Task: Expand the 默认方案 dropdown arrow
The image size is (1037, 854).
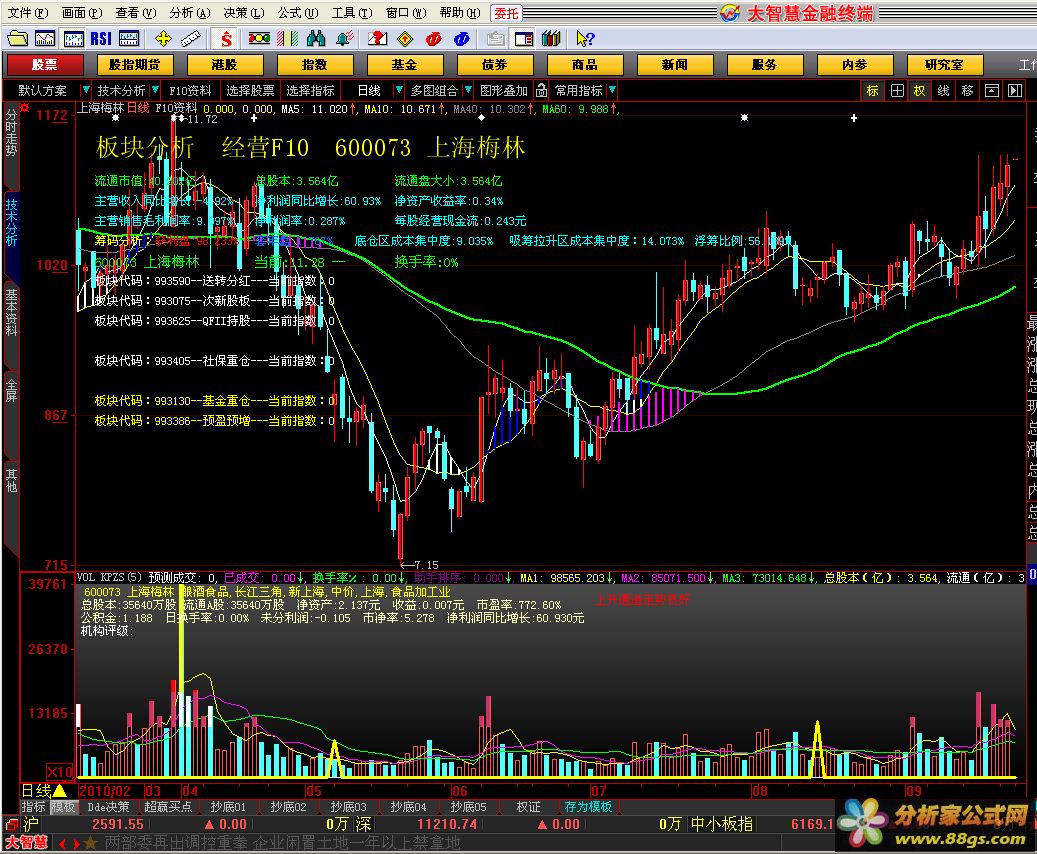Action: click(85, 90)
